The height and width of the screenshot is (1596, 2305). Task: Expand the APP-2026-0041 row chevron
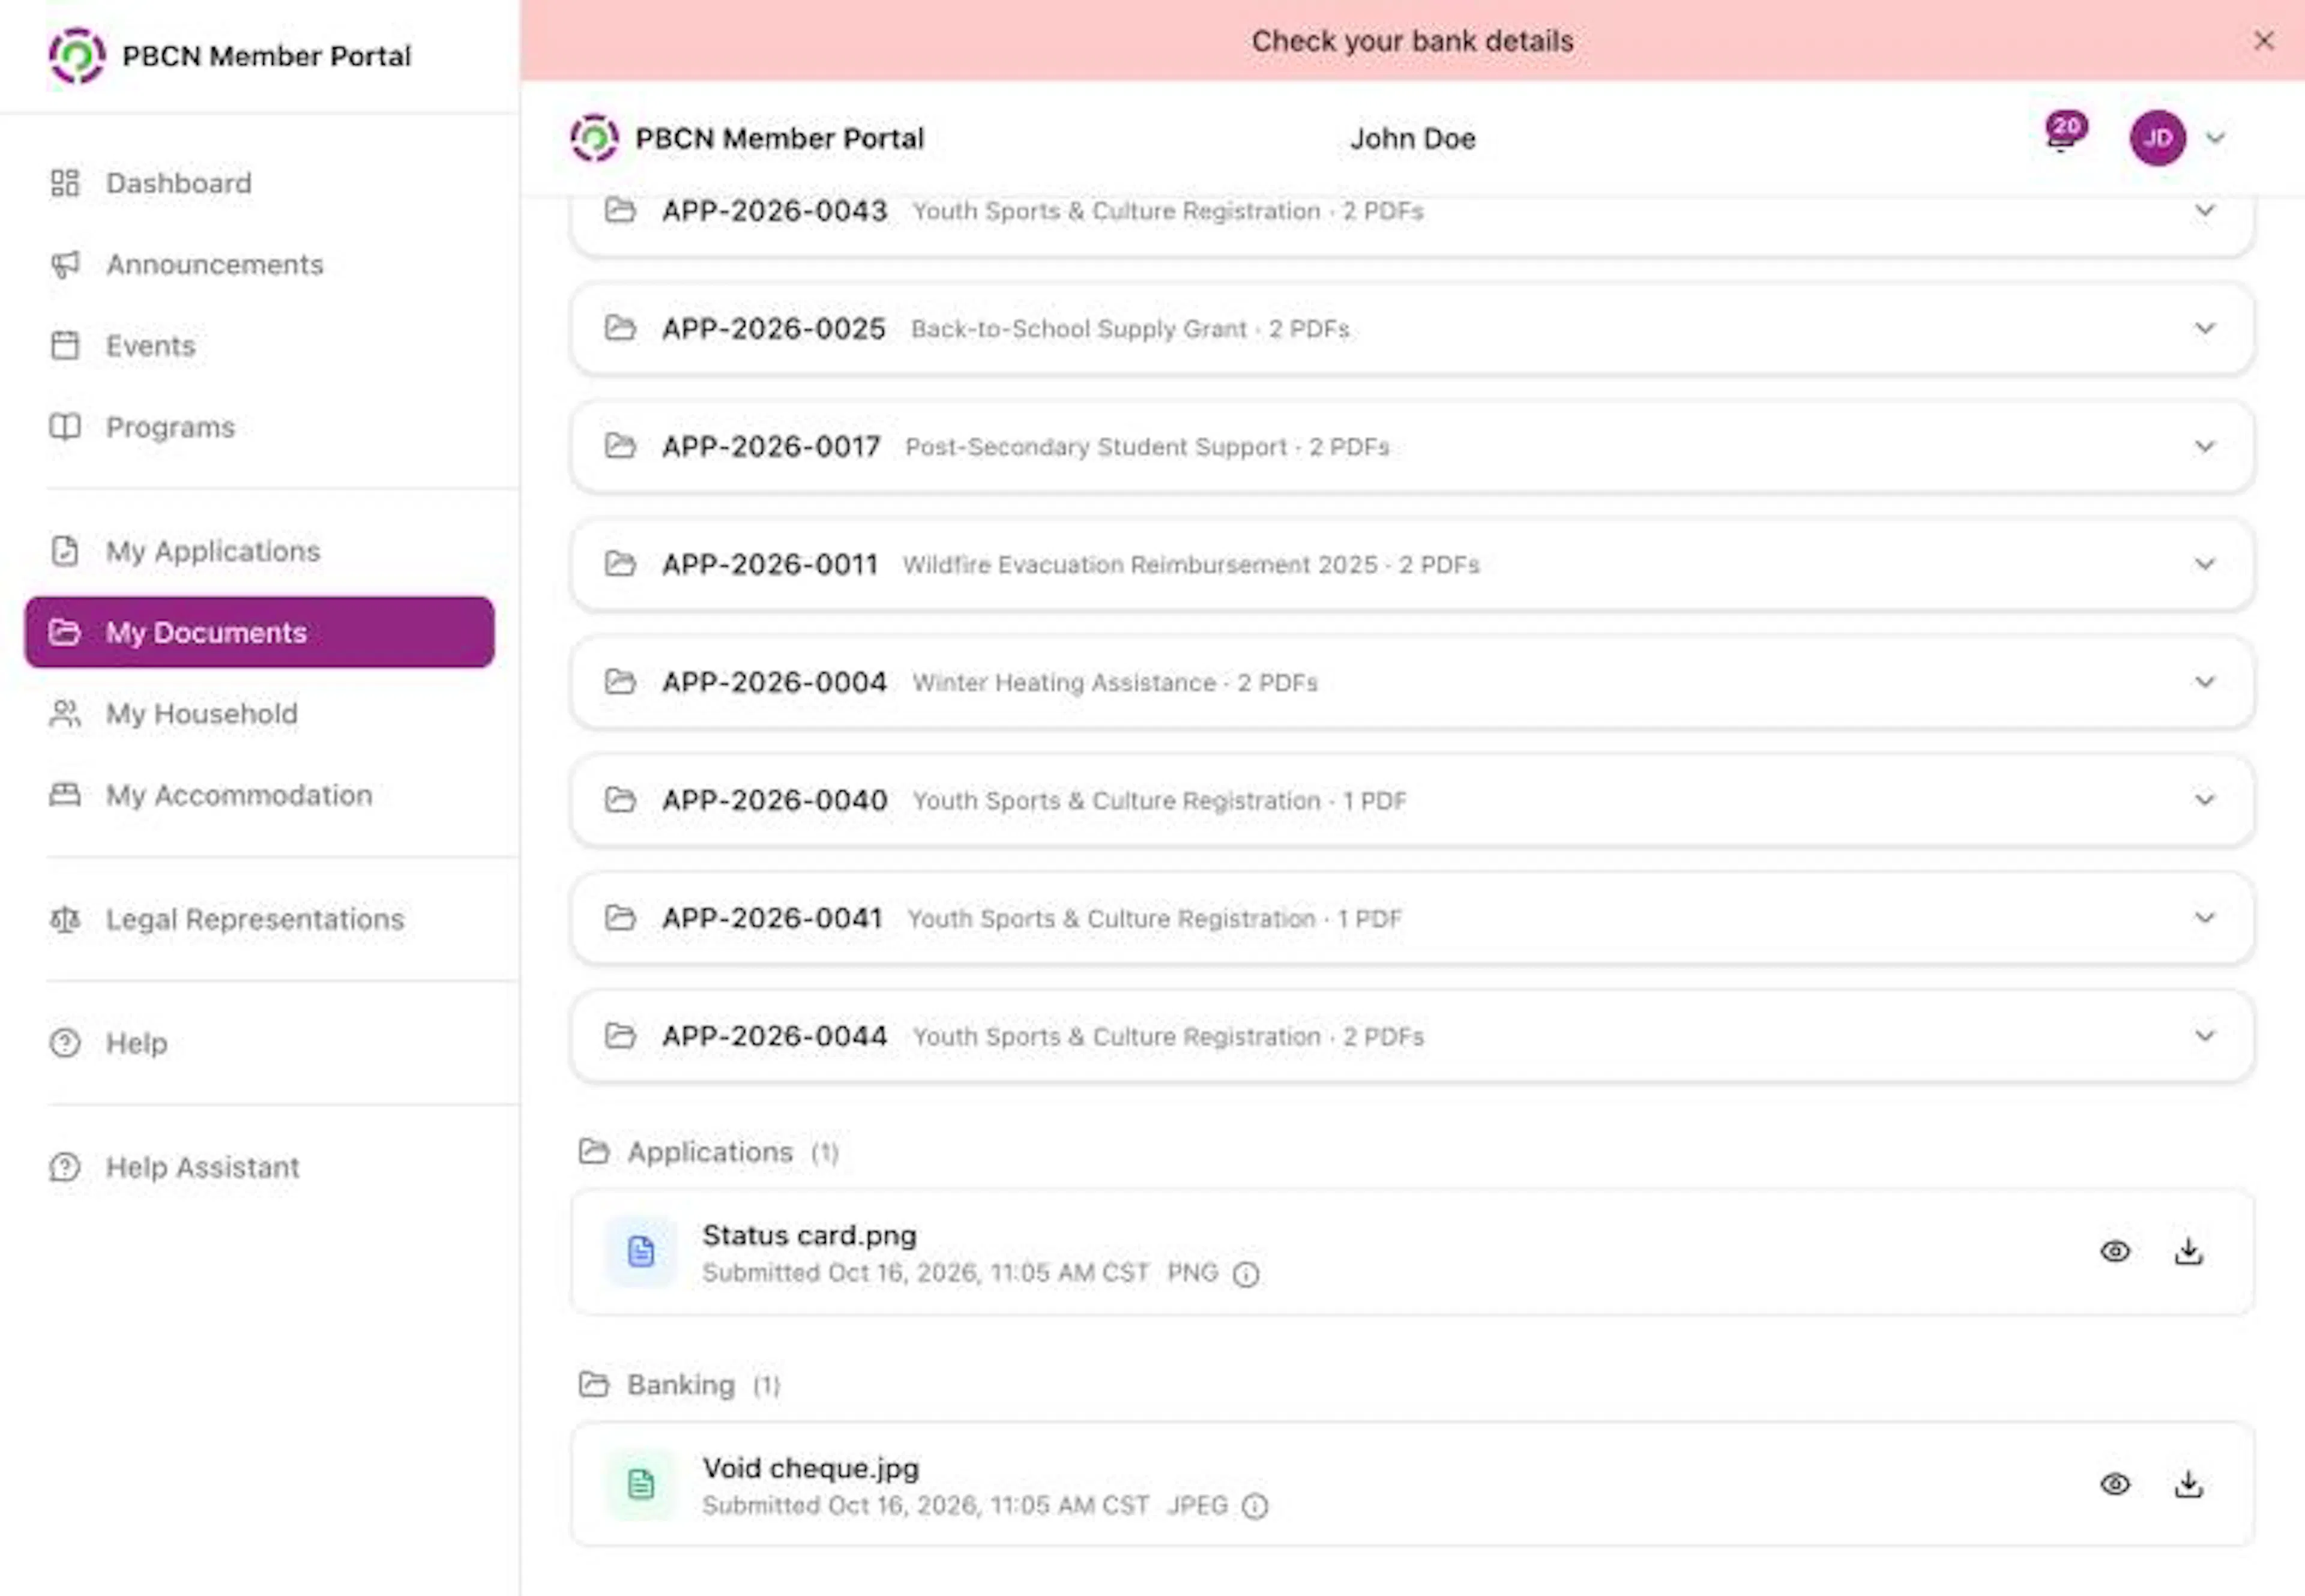[2204, 918]
